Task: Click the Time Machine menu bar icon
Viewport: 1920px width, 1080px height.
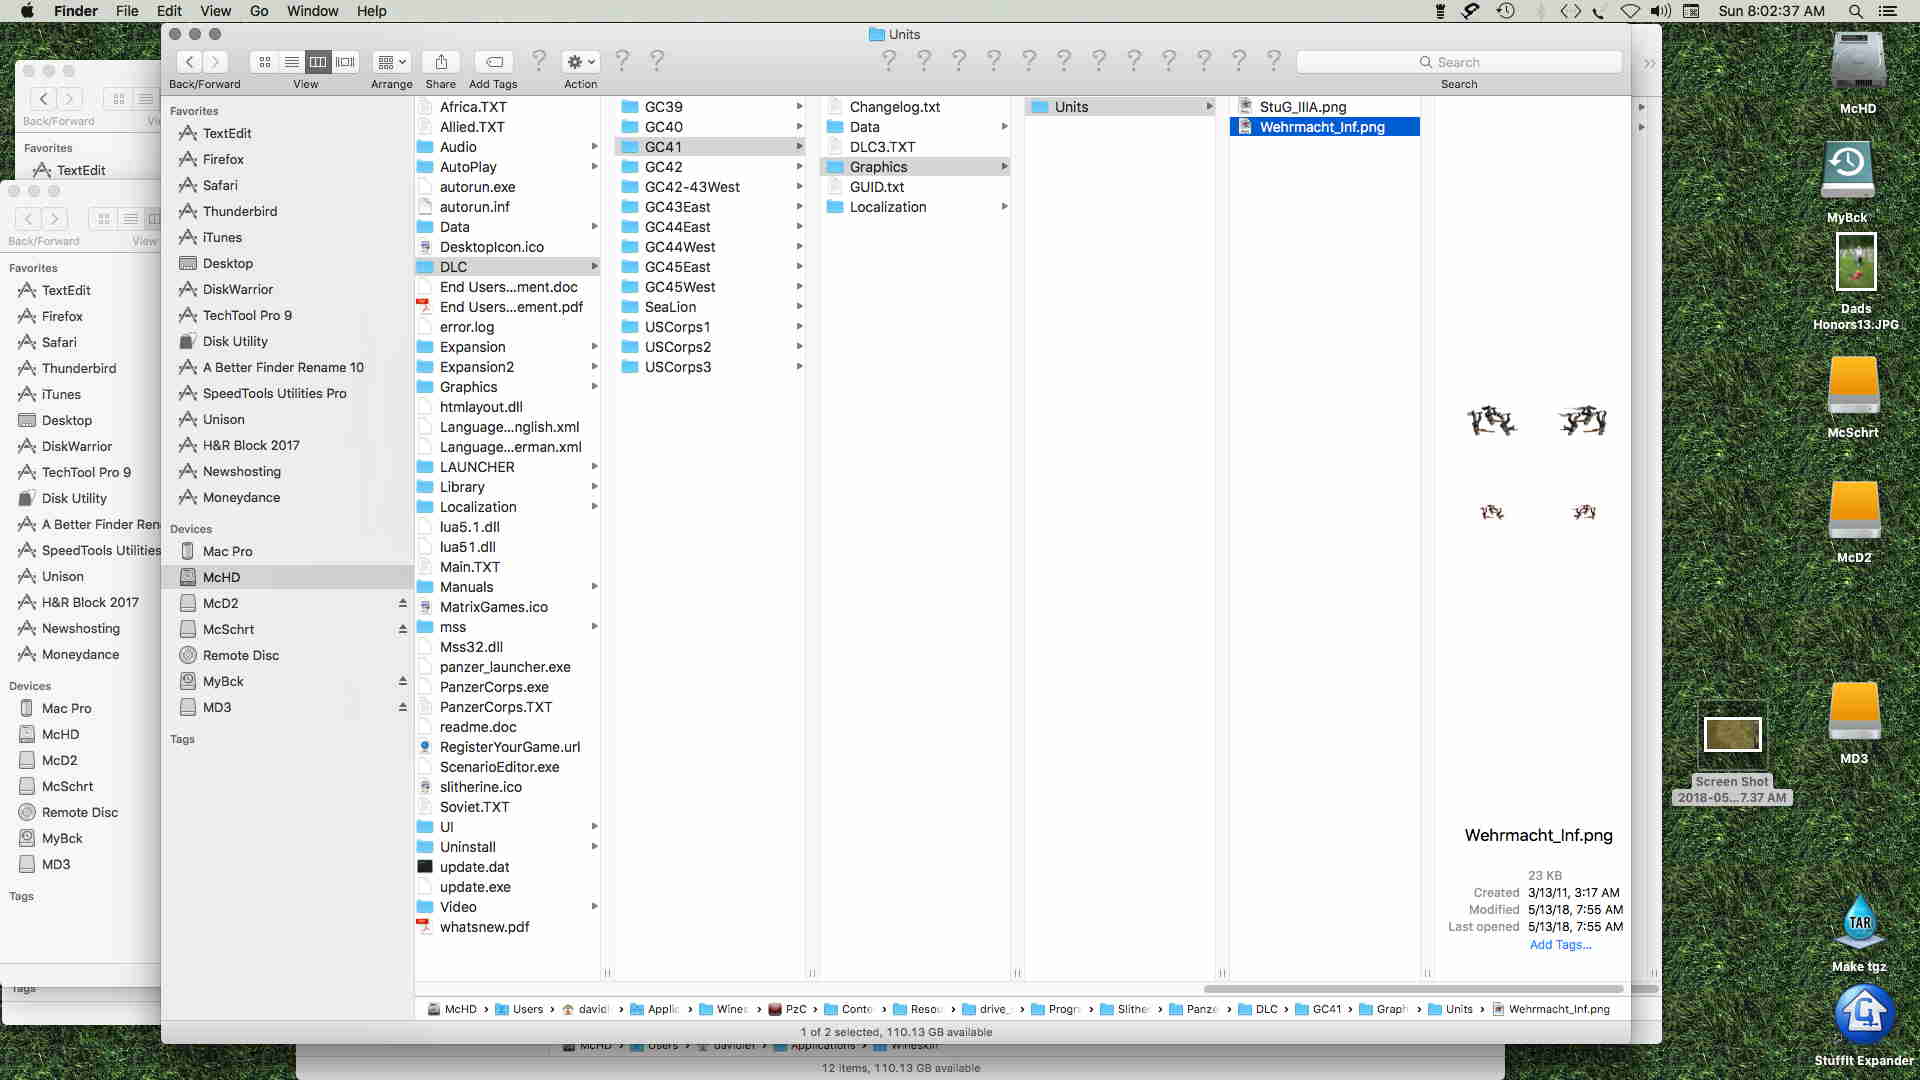Action: (1505, 11)
